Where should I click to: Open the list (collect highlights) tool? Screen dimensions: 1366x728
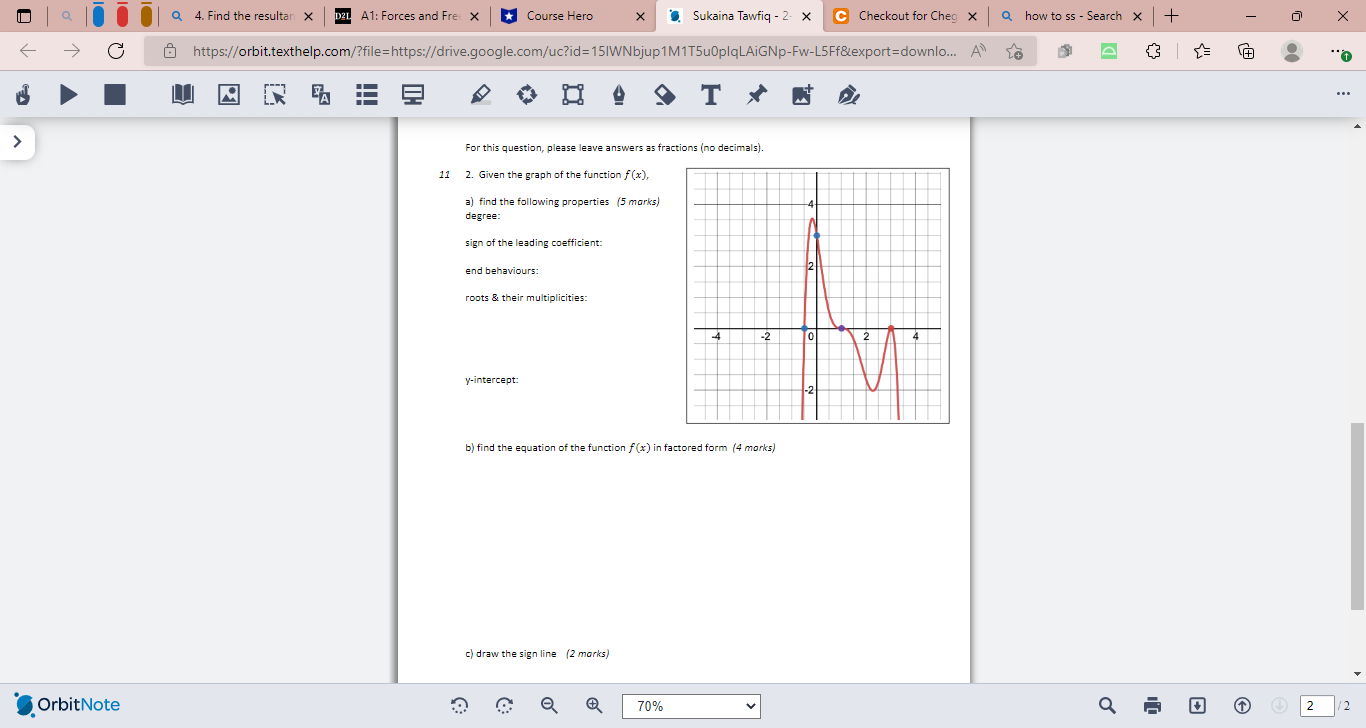coord(367,95)
